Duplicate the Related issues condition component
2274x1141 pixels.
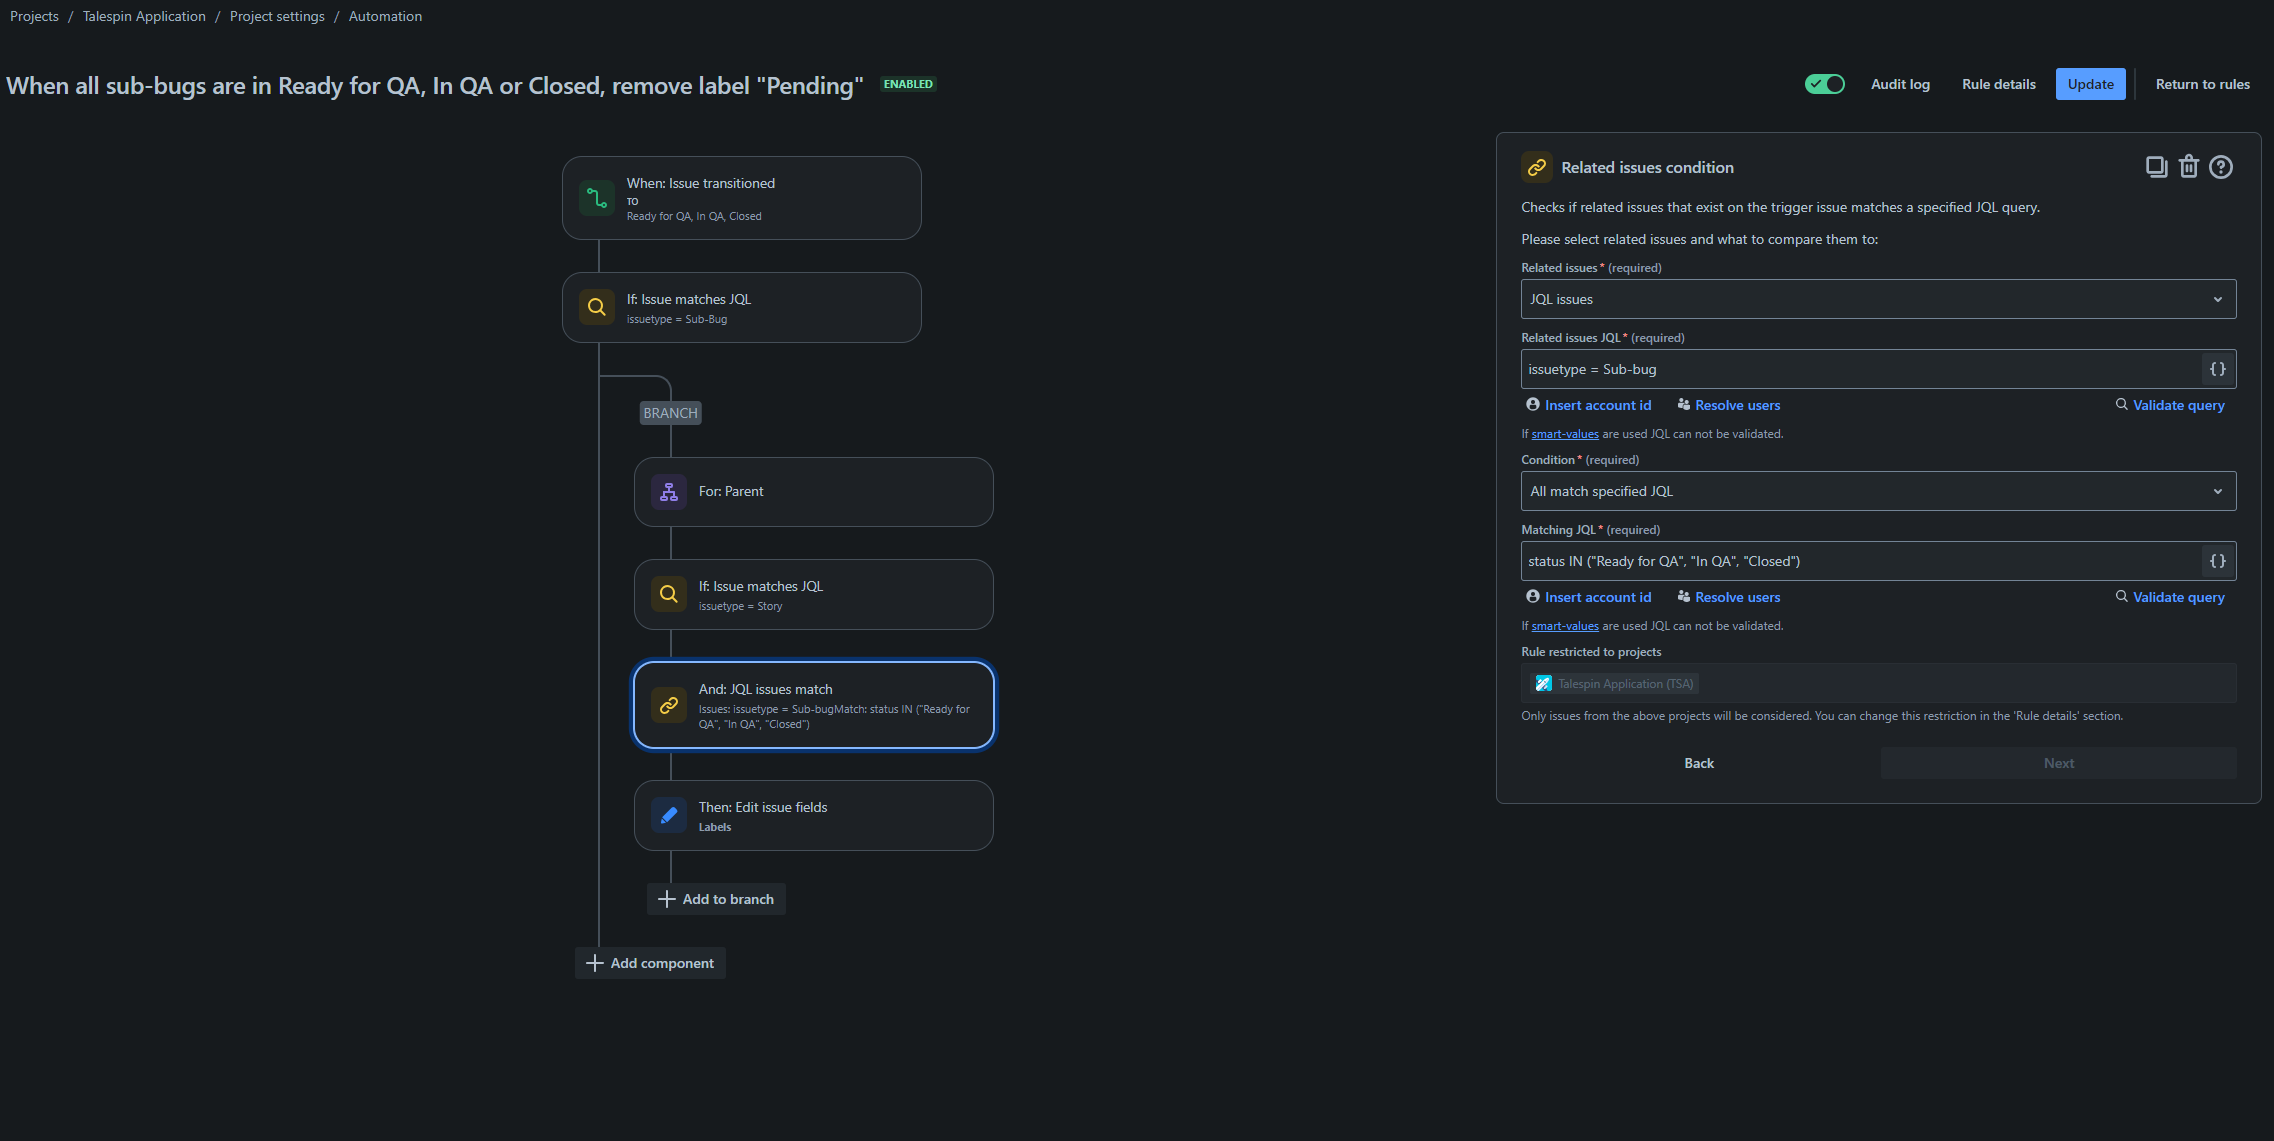point(2156,167)
